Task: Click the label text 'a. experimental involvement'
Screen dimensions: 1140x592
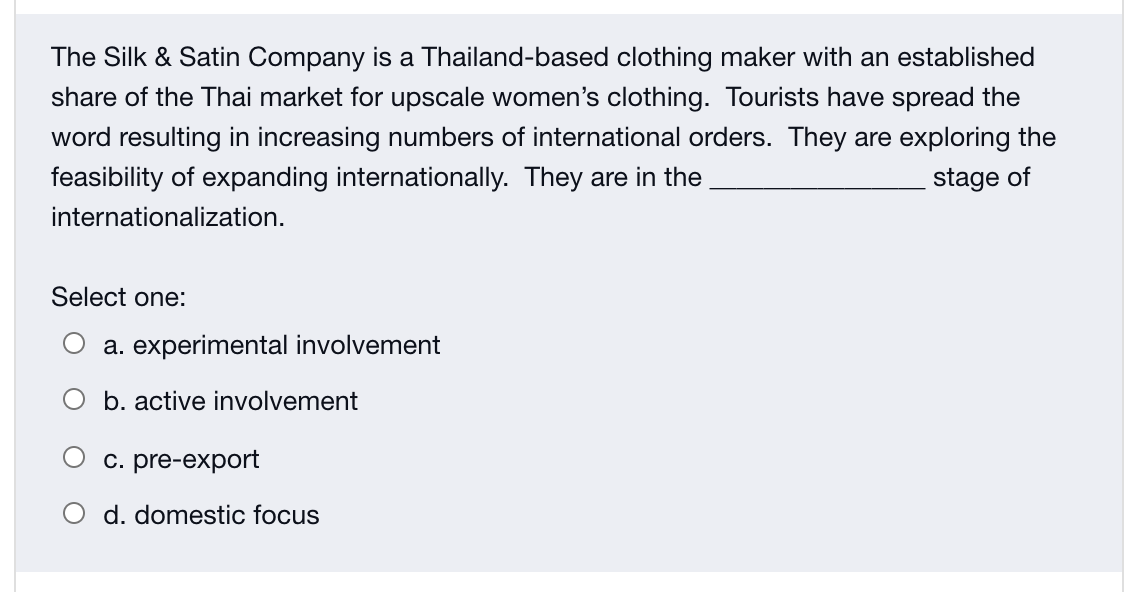Action: pyautogui.click(x=271, y=345)
